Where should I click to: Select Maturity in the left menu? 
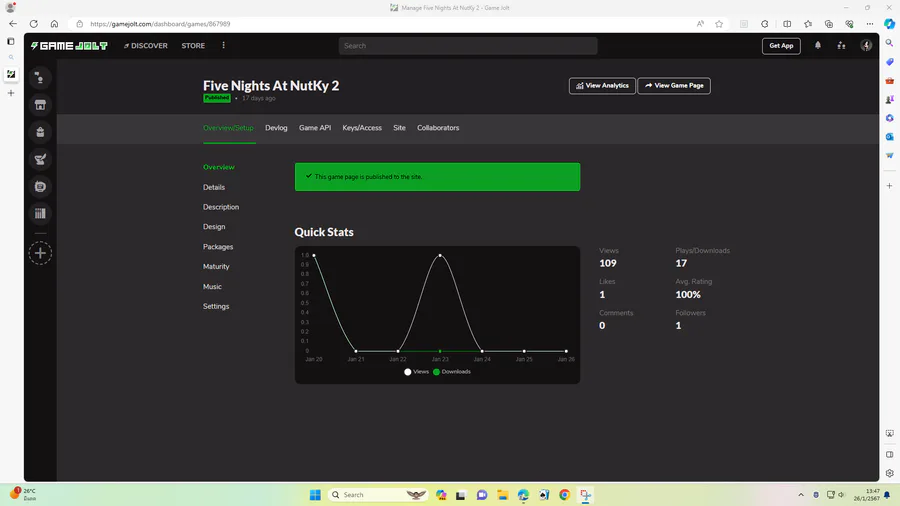tap(216, 266)
